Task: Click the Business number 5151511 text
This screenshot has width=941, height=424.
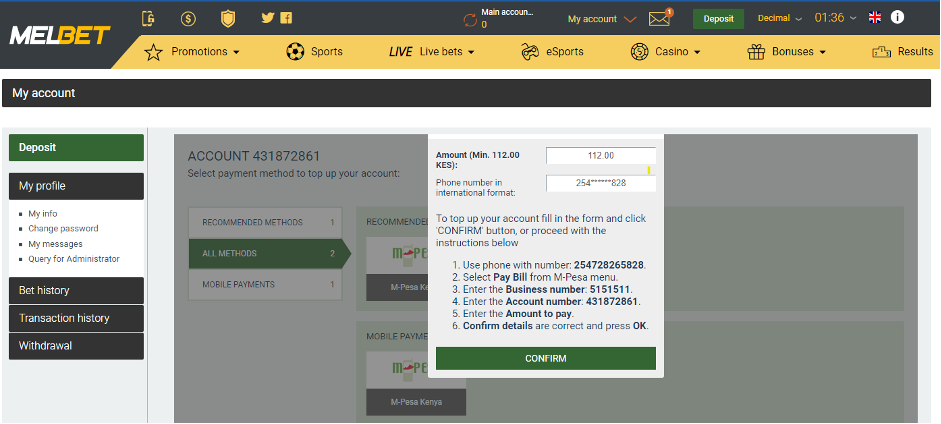Action: tap(568, 289)
